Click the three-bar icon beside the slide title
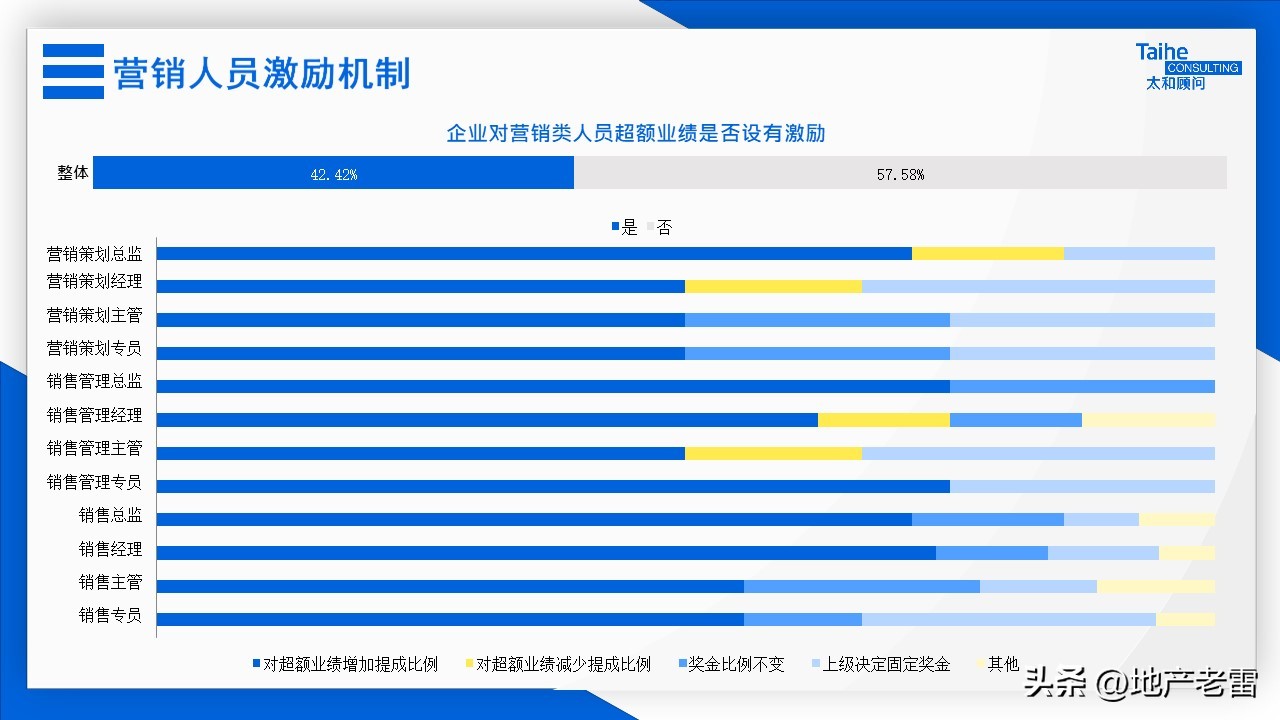The width and height of the screenshot is (1280, 720). [x=72, y=72]
